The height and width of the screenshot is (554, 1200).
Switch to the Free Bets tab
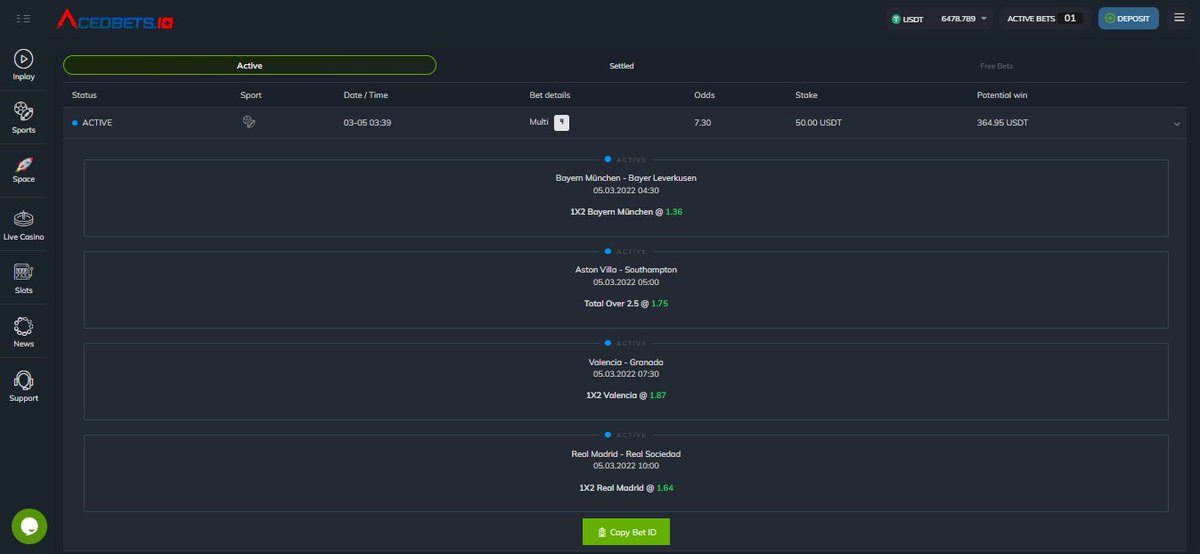[x=996, y=66]
